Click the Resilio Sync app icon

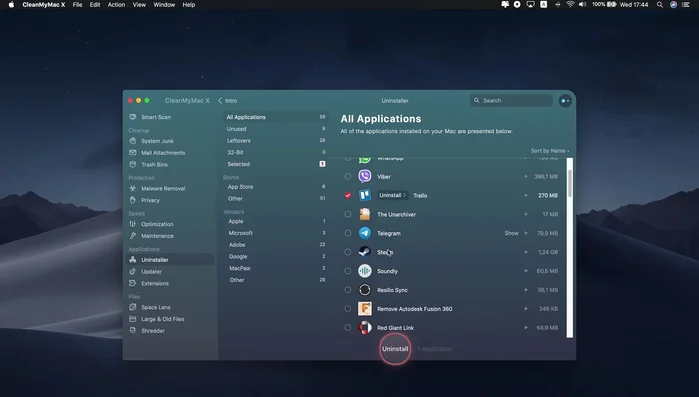pyautogui.click(x=365, y=290)
